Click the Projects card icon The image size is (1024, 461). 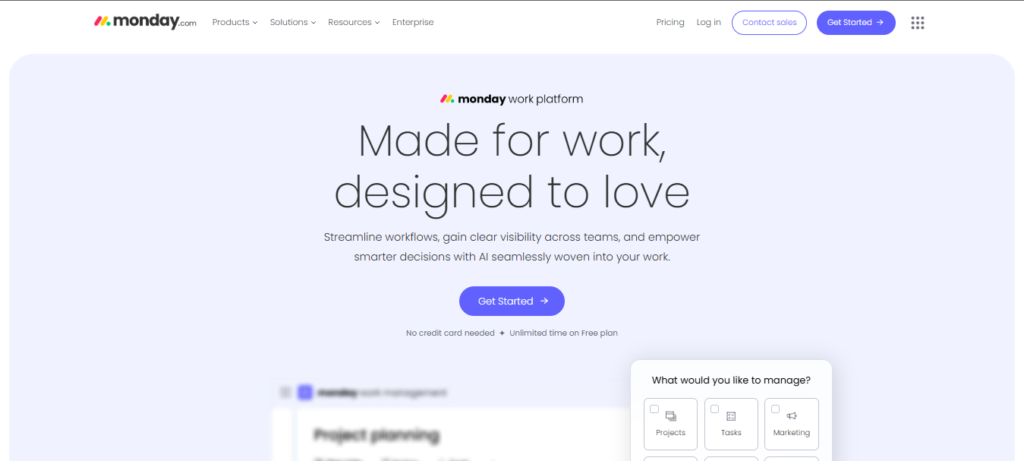(x=671, y=416)
